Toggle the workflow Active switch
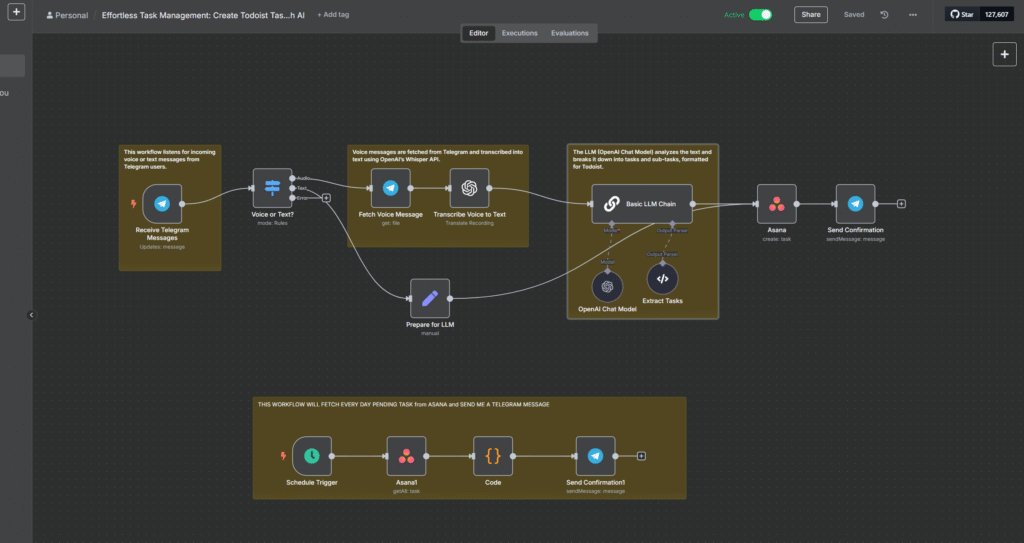1024x543 pixels. [760, 15]
